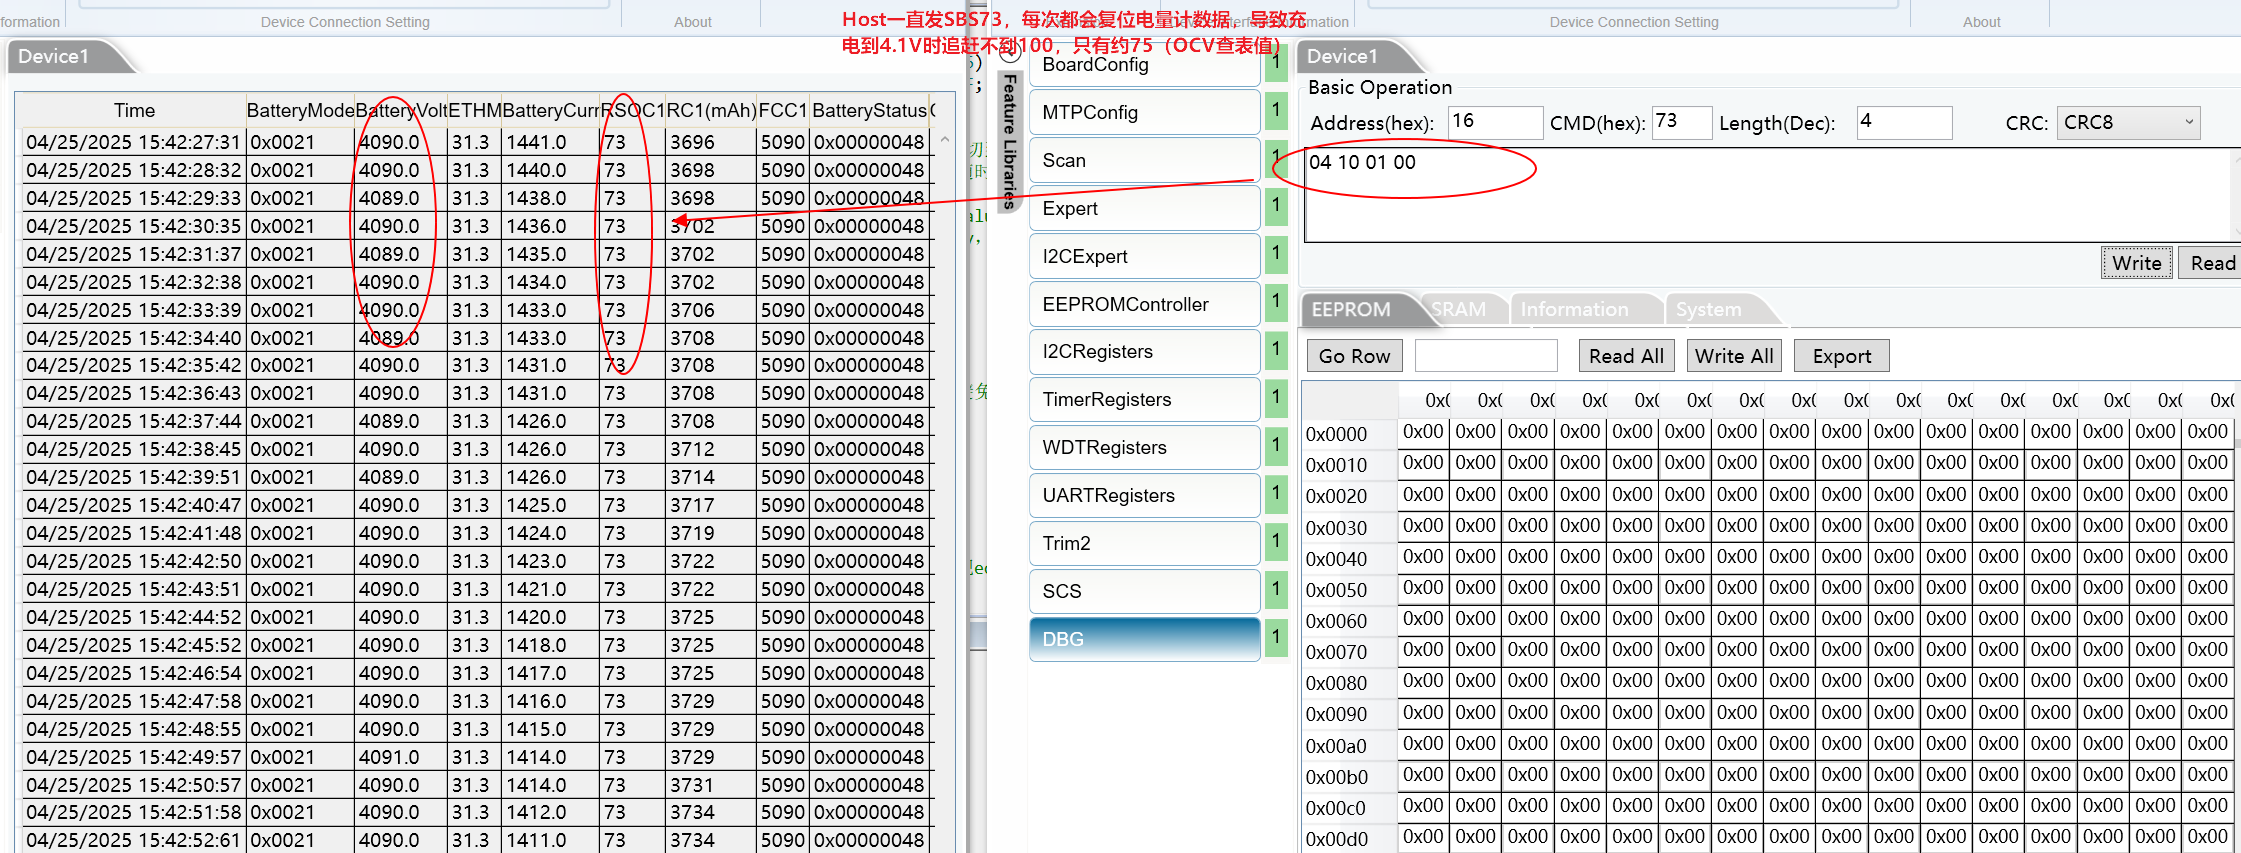This screenshot has width=2241, height=853.
Task: Open the MTPConfig feature library
Action: point(1144,112)
